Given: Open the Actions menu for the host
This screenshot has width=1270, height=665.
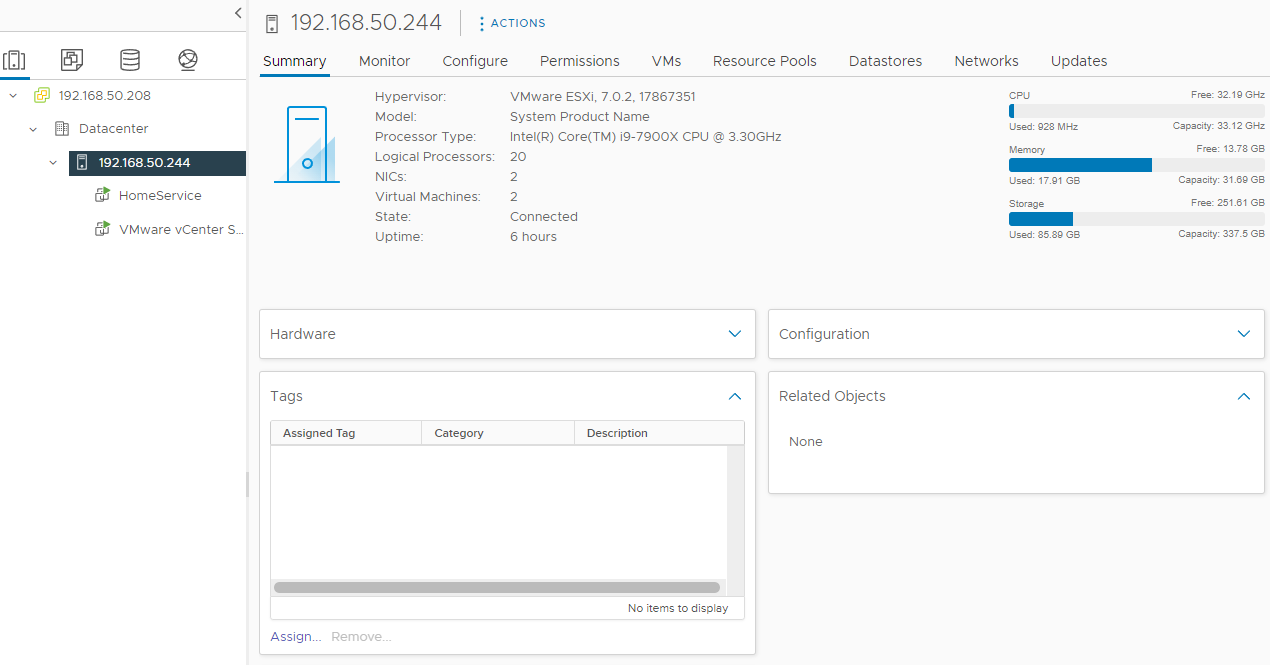Looking at the screenshot, I should (512, 23).
